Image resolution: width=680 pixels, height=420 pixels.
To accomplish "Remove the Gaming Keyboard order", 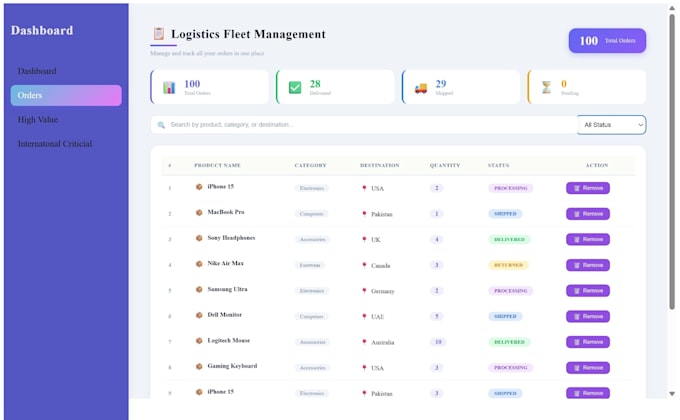I will [588, 368].
